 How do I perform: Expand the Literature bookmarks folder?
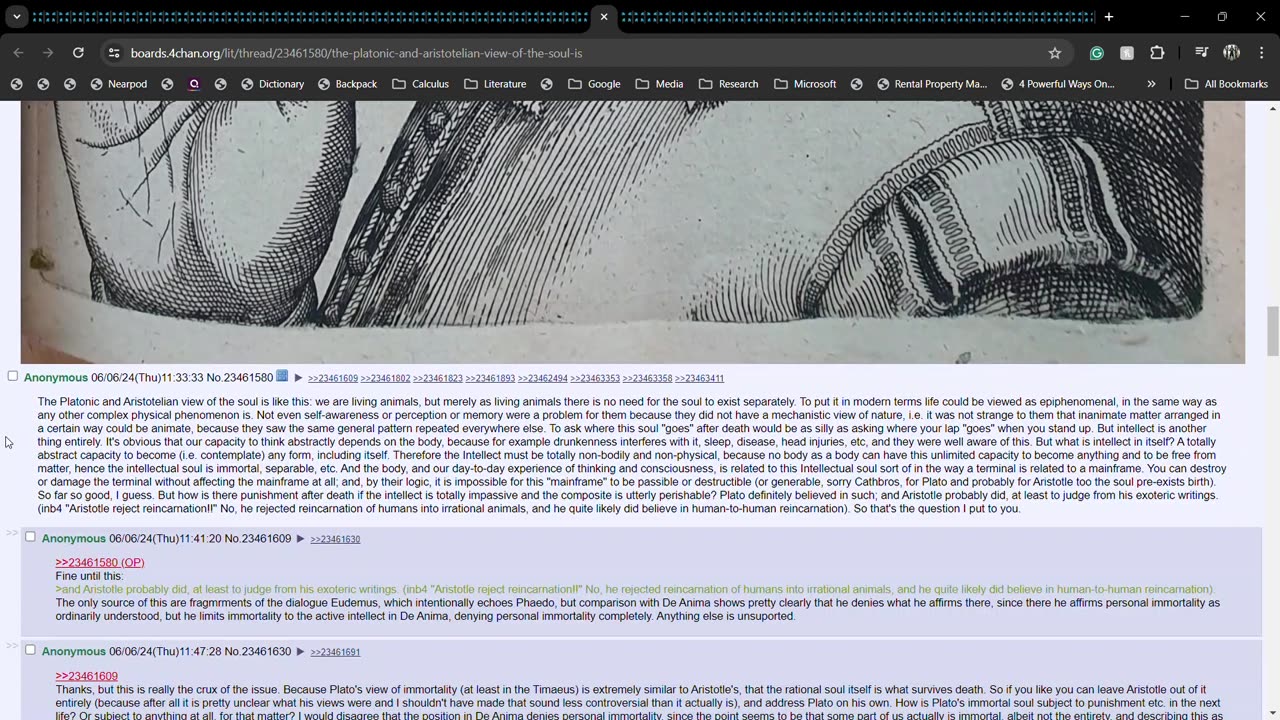pyautogui.click(x=494, y=84)
